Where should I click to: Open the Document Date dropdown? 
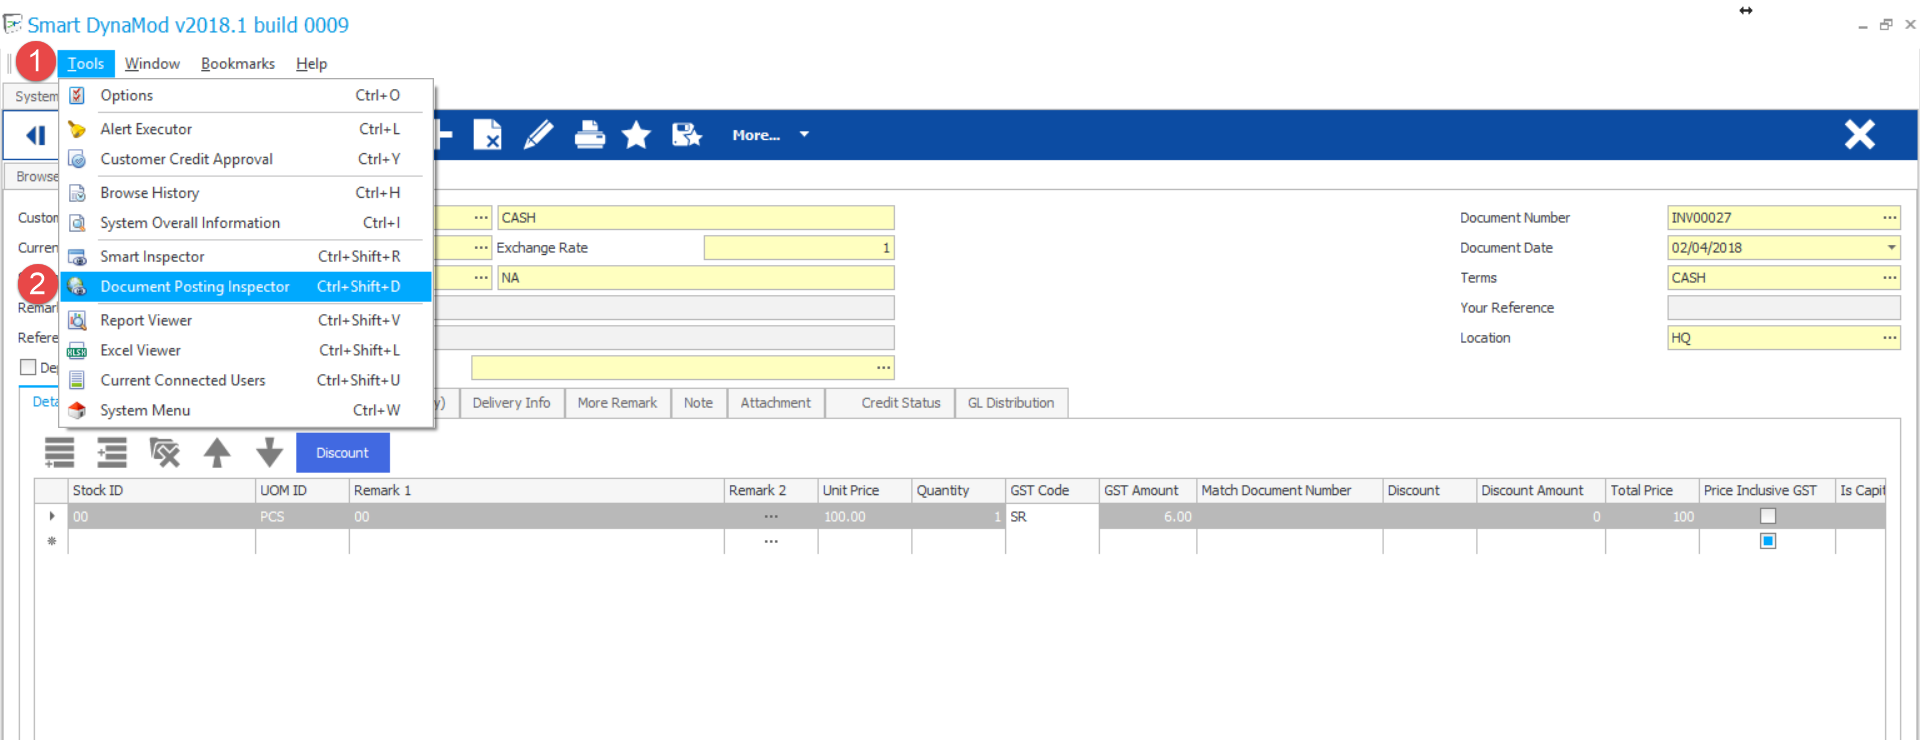tap(1891, 247)
